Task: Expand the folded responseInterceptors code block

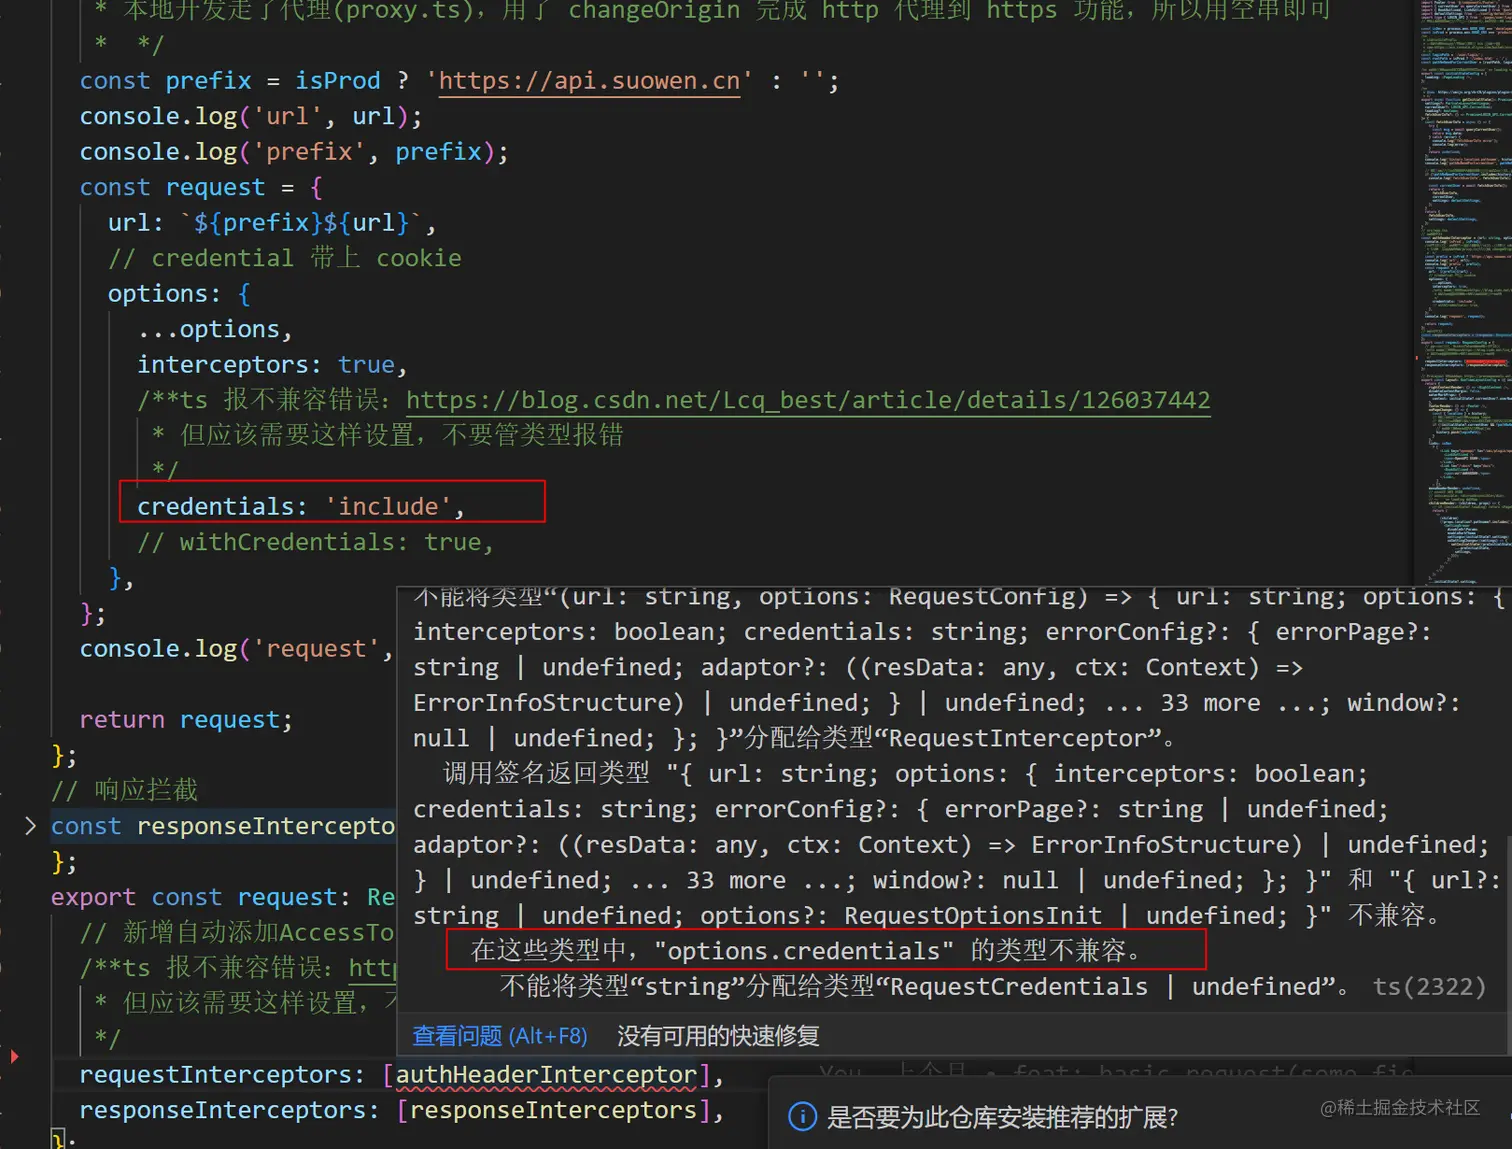Action: coord(30,826)
